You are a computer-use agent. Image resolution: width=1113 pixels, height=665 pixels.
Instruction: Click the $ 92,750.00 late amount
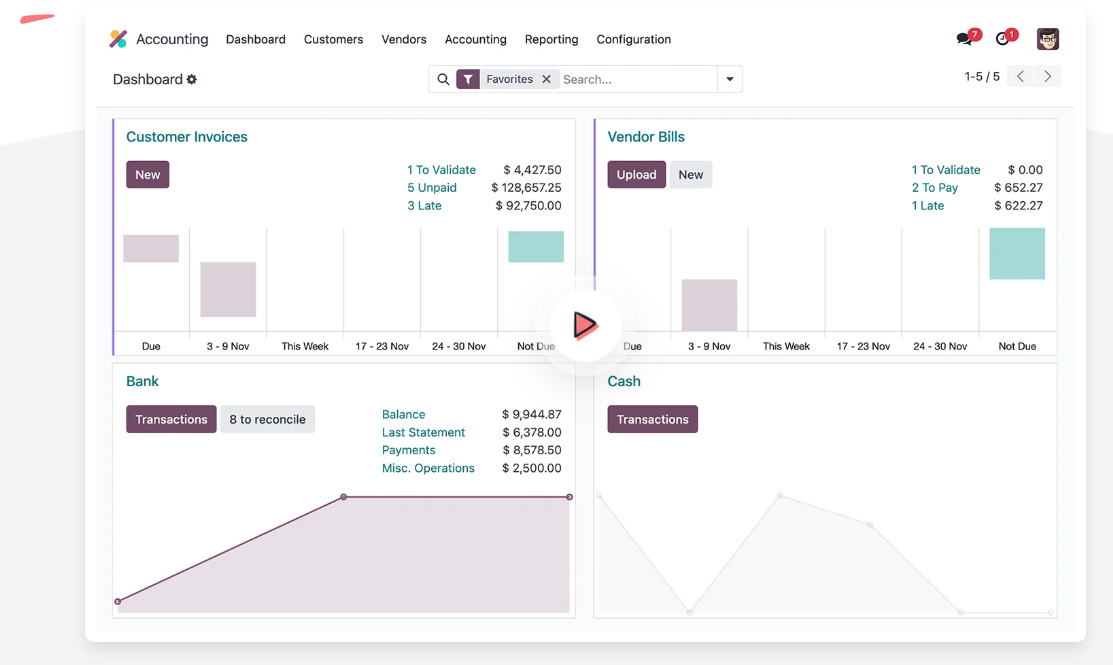click(528, 206)
